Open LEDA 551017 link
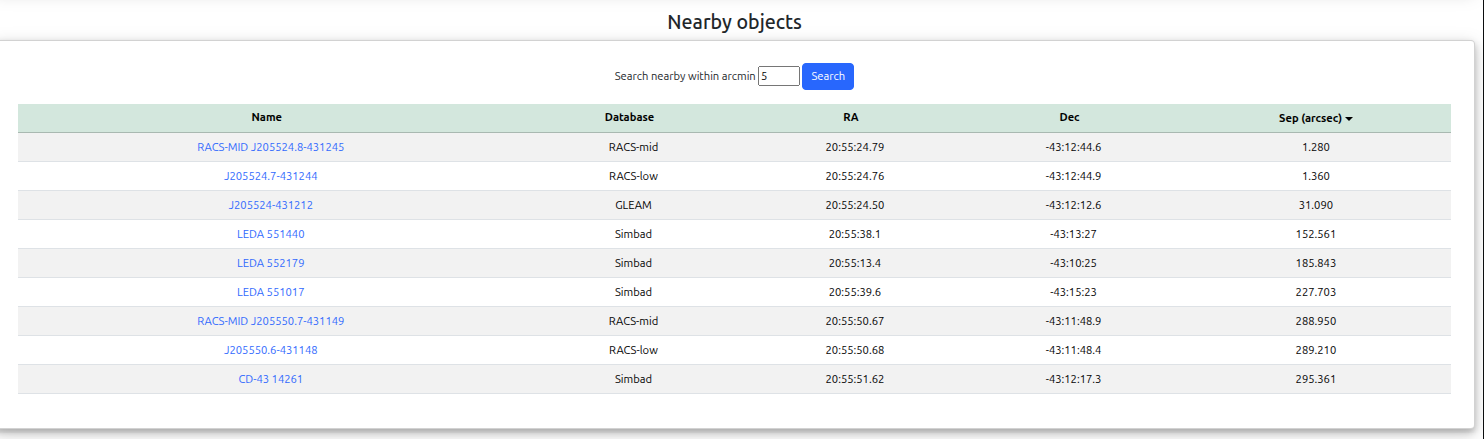Image resolution: width=1484 pixels, height=439 pixels. coord(271,292)
